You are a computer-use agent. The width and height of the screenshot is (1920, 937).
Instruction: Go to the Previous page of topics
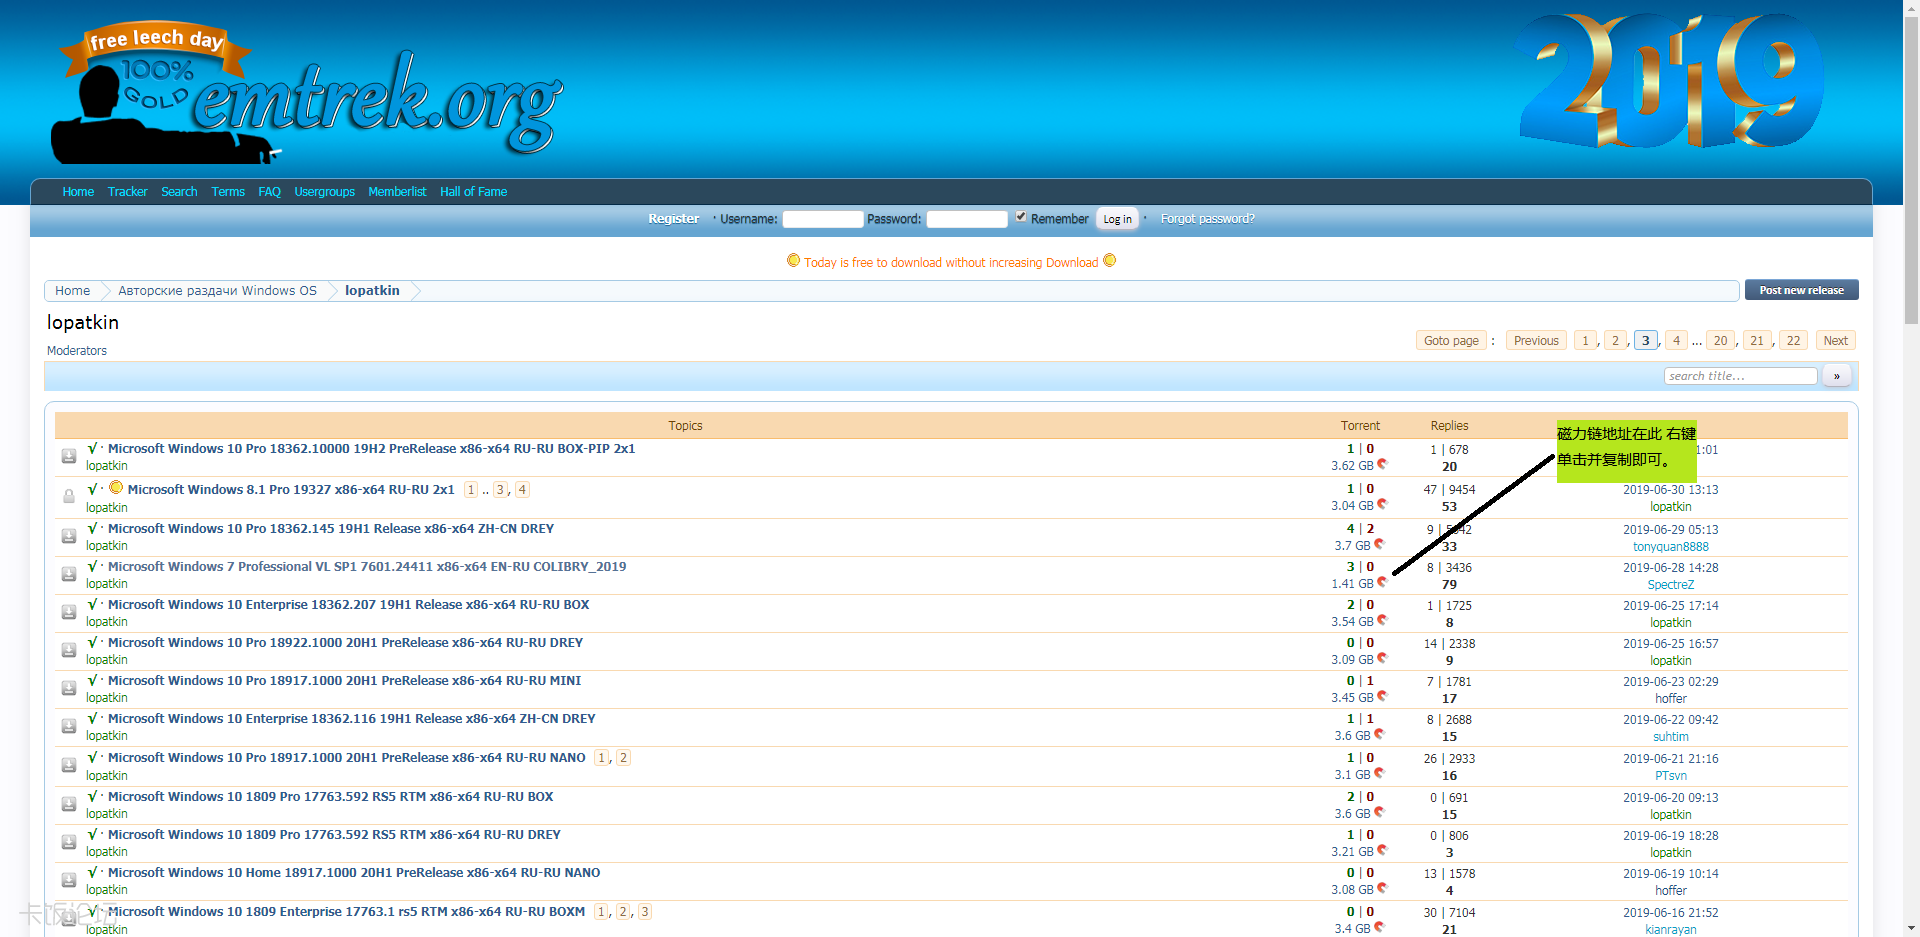pyautogui.click(x=1536, y=341)
